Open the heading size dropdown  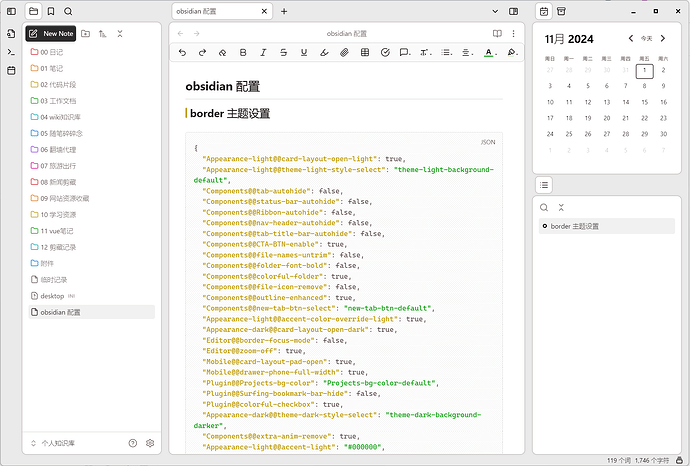tap(426, 52)
